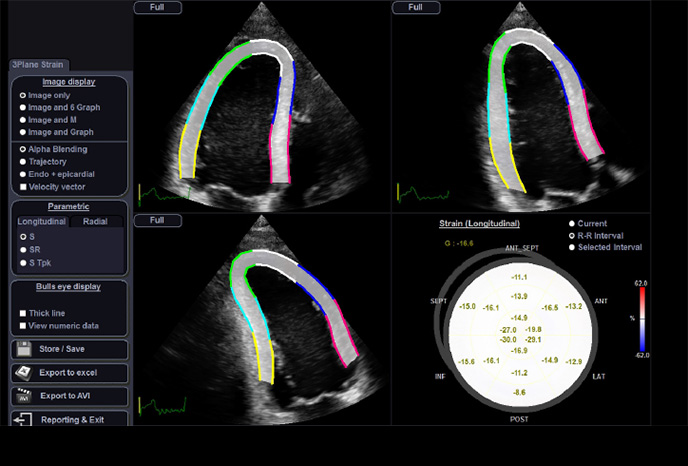
Task: Enable the Velocity vector checkbox
Action: coord(23,186)
